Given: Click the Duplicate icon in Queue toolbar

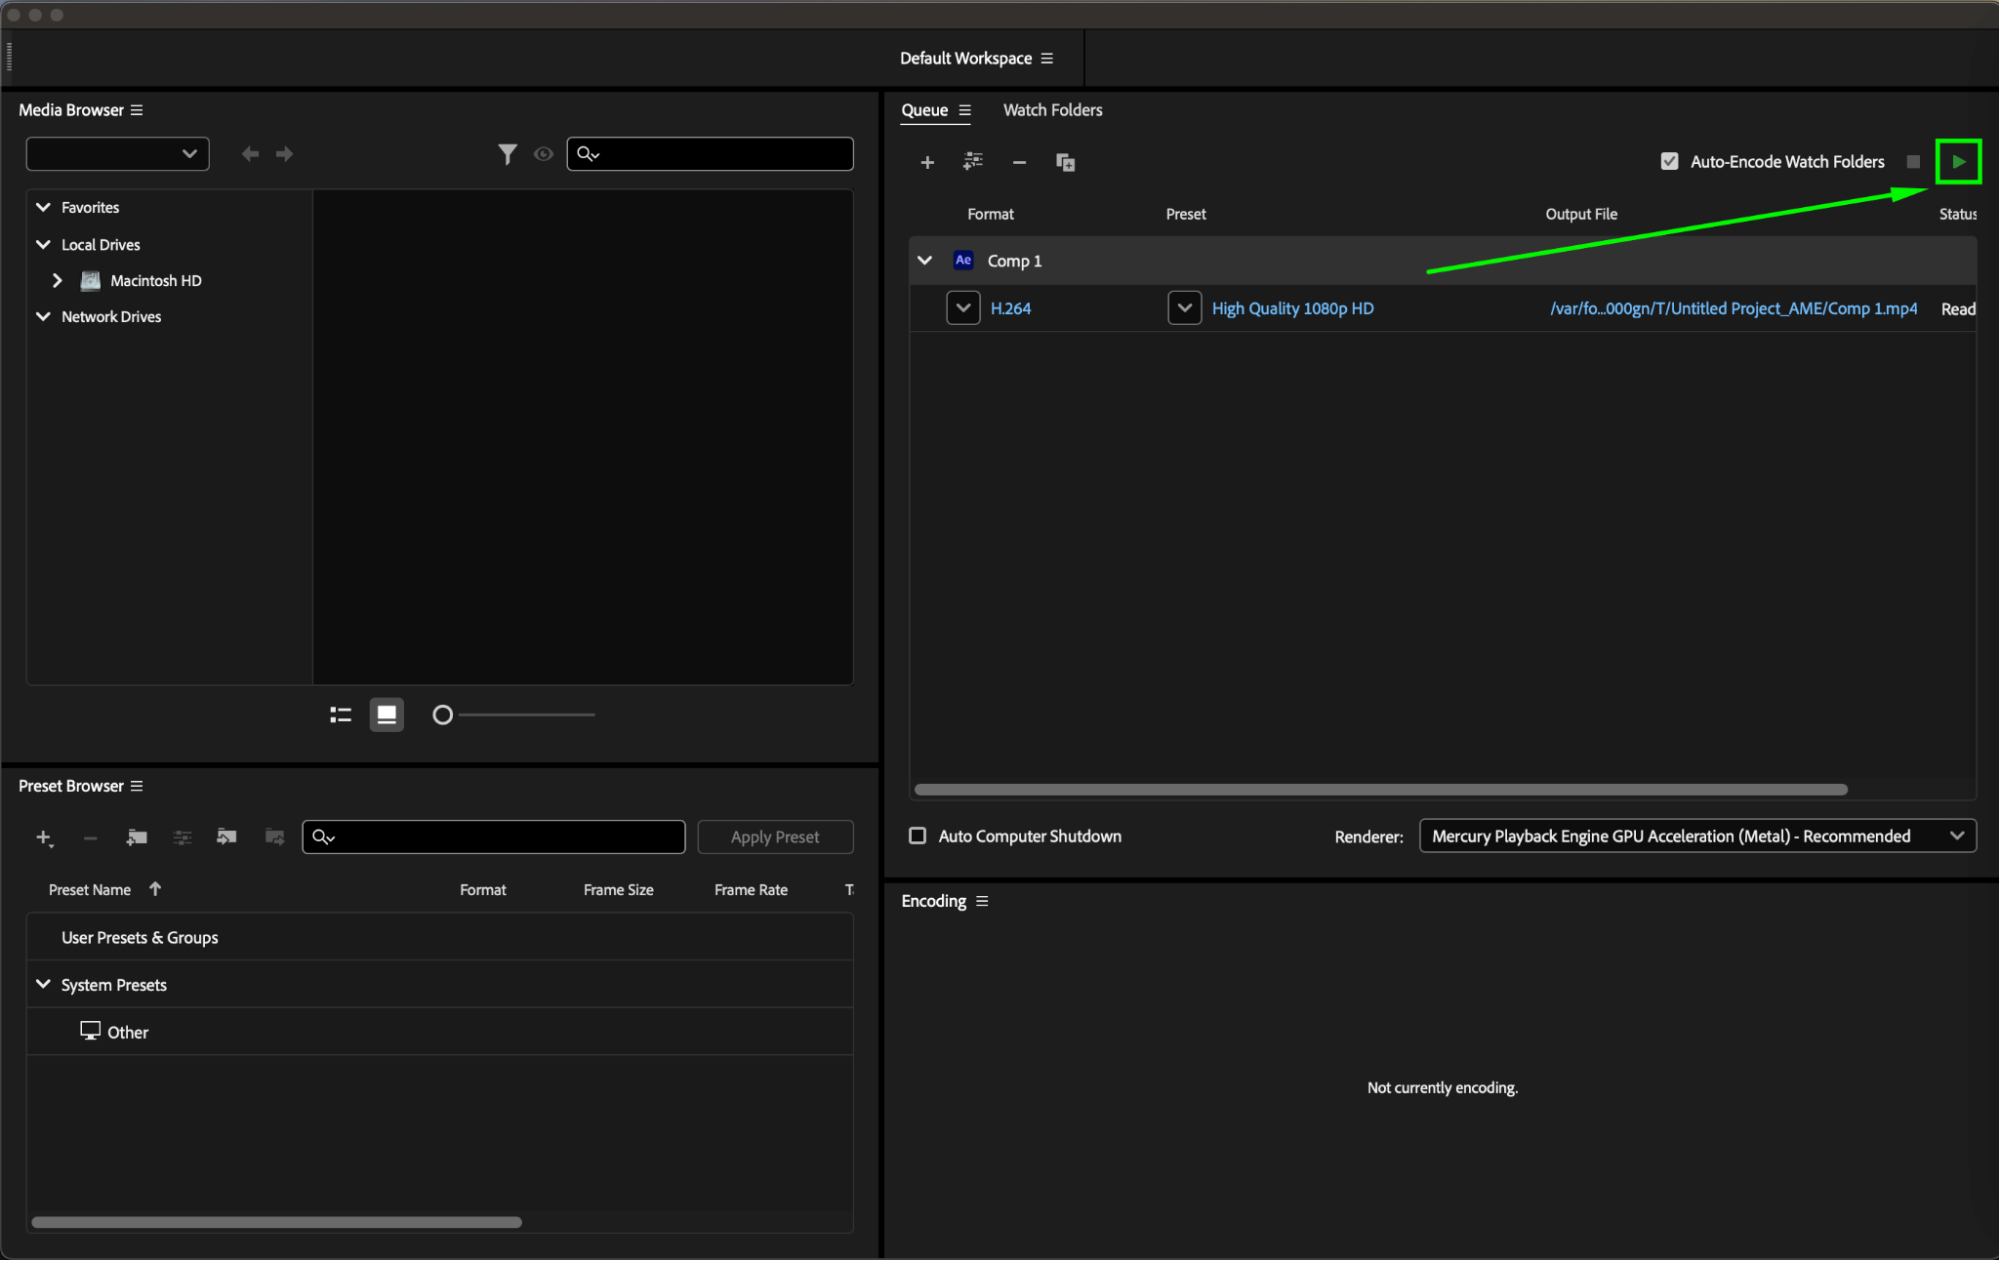Looking at the screenshot, I should click(x=1065, y=162).
